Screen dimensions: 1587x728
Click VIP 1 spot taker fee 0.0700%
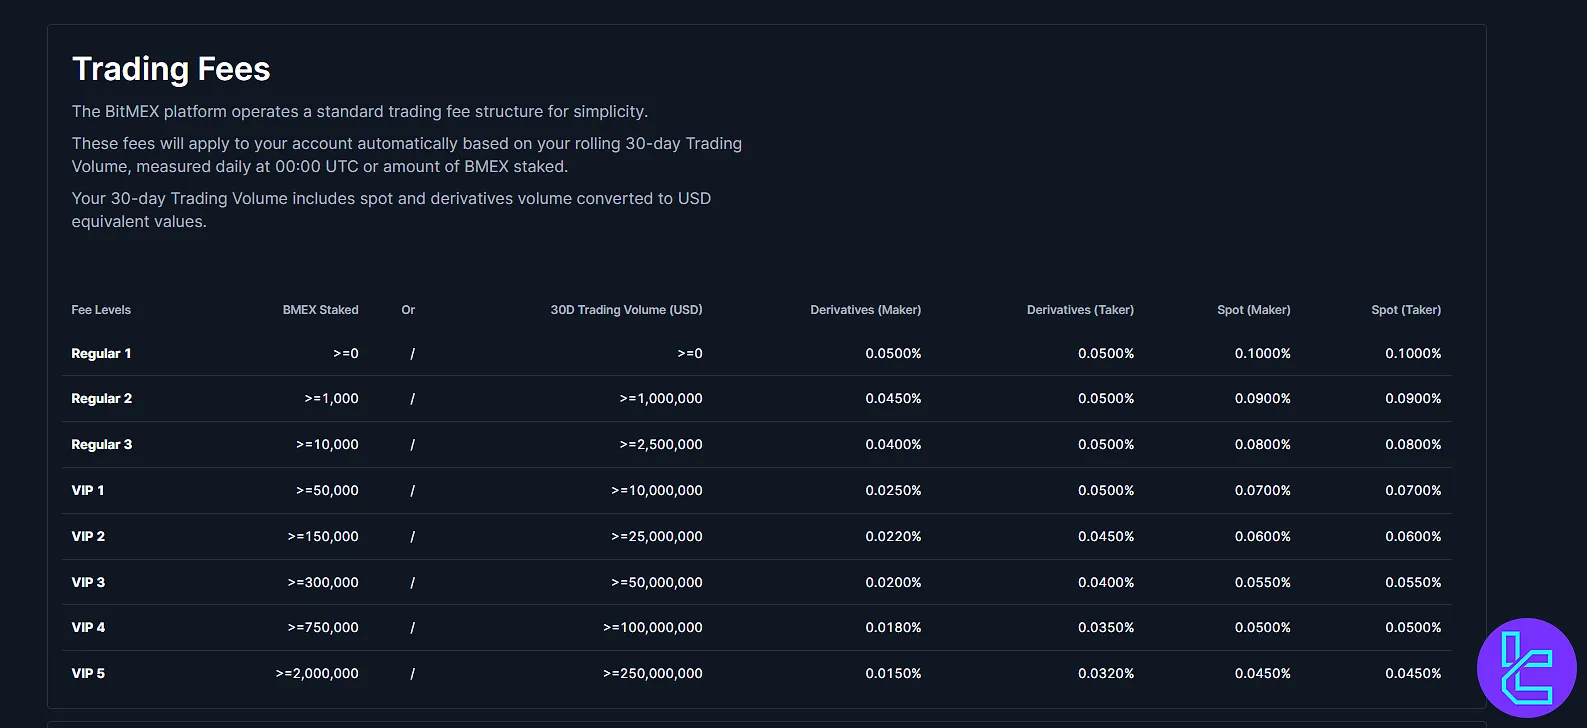(1413, 490)
